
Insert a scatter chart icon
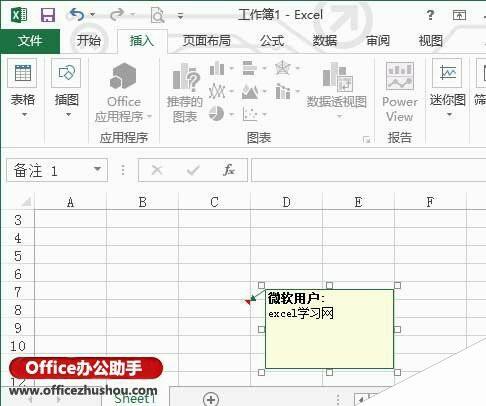point(250,114)
